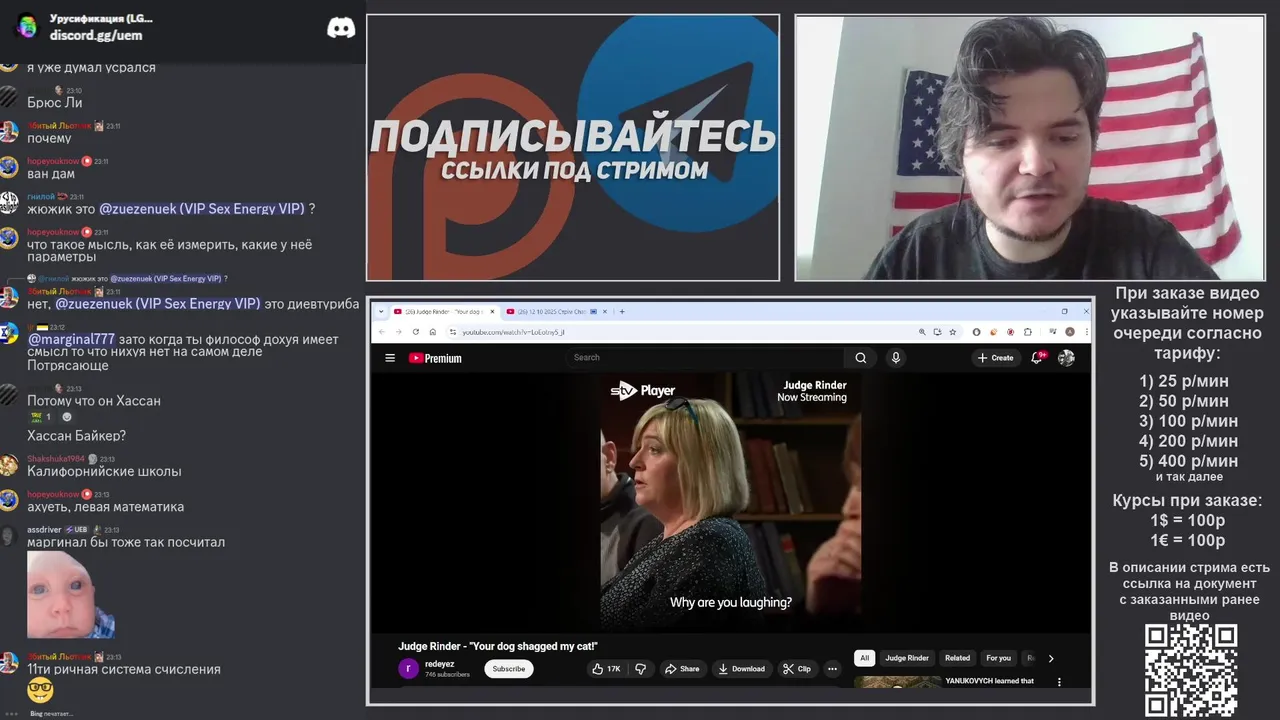Open the YouTube account avatar menu
This screenshot has height=720, width=1280.
tap(1066, 358)
